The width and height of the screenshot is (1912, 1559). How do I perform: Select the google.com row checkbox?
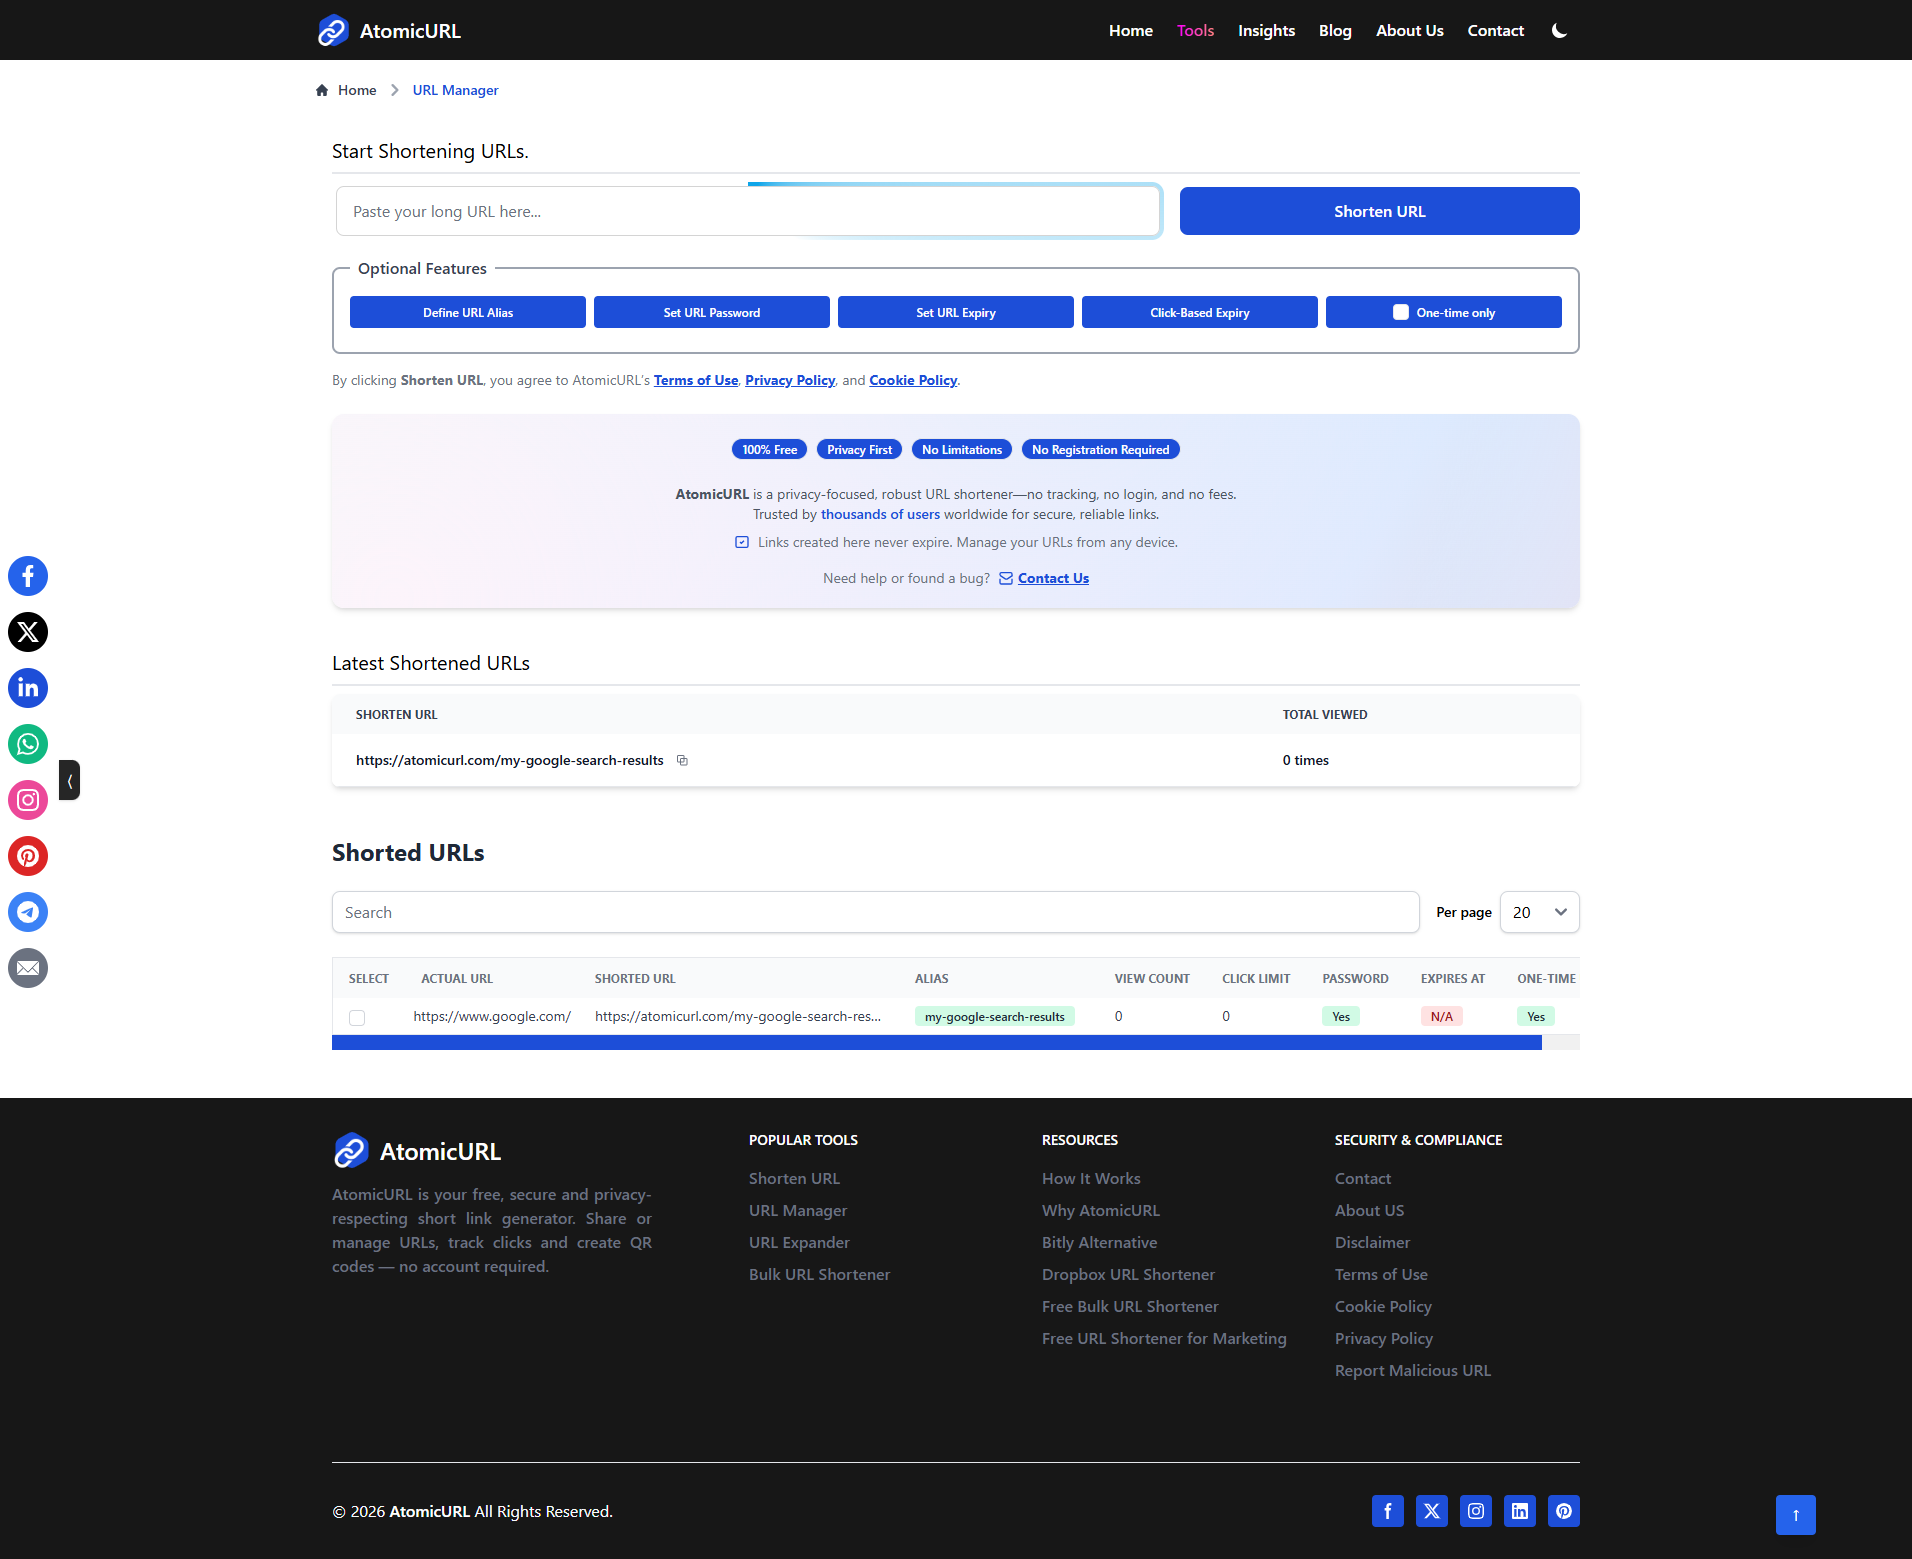click(357, 1017)
